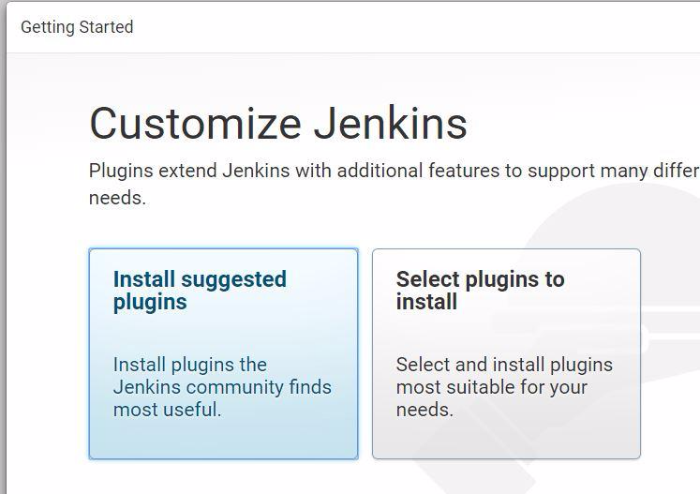Click the Install suggested plugins card

click(223, 353)
